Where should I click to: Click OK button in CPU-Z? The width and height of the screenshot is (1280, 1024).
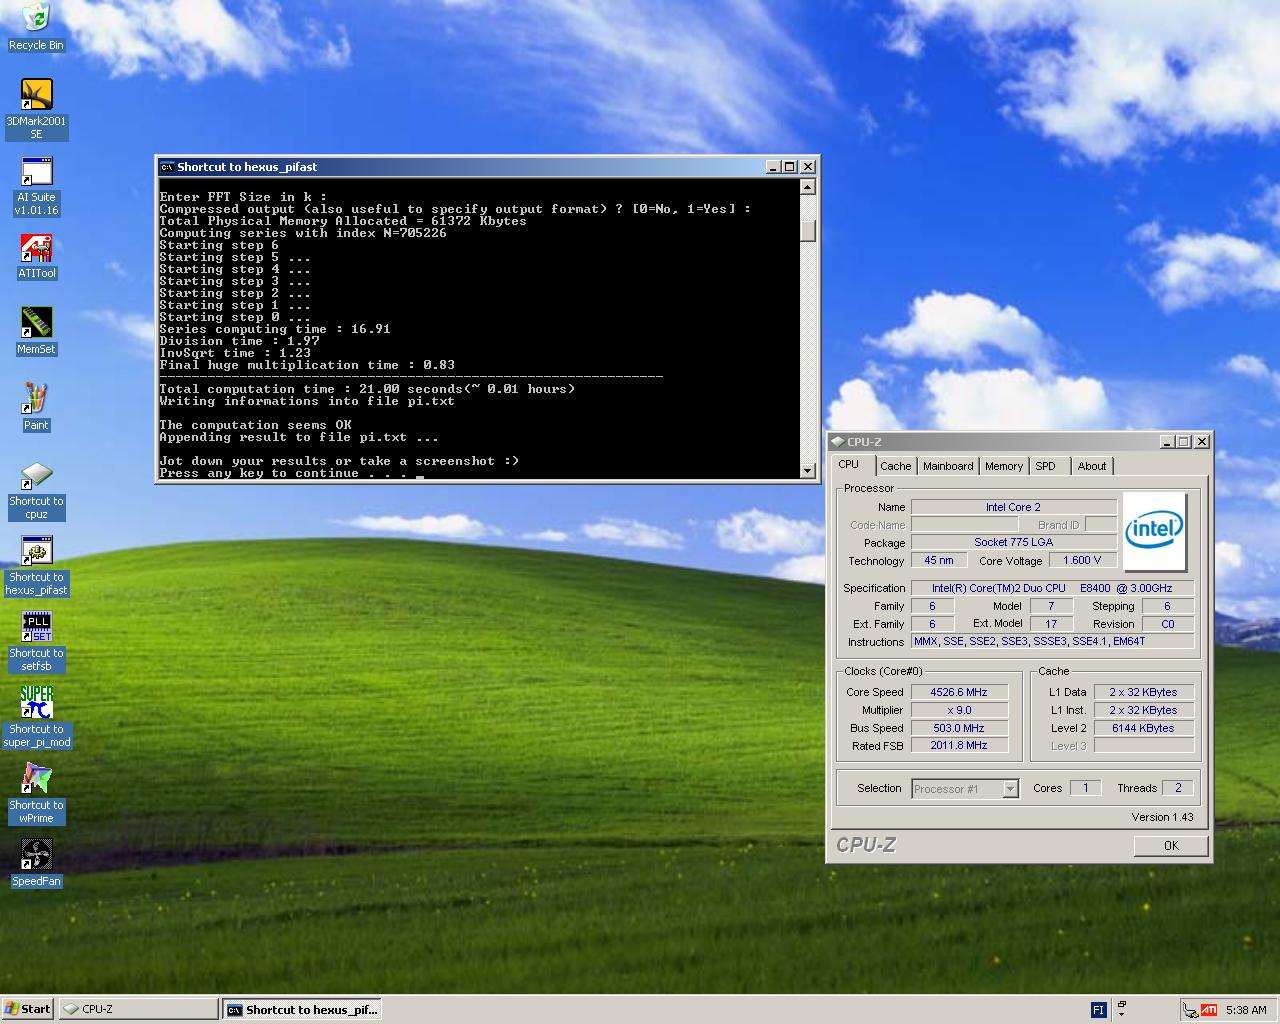1171,846
